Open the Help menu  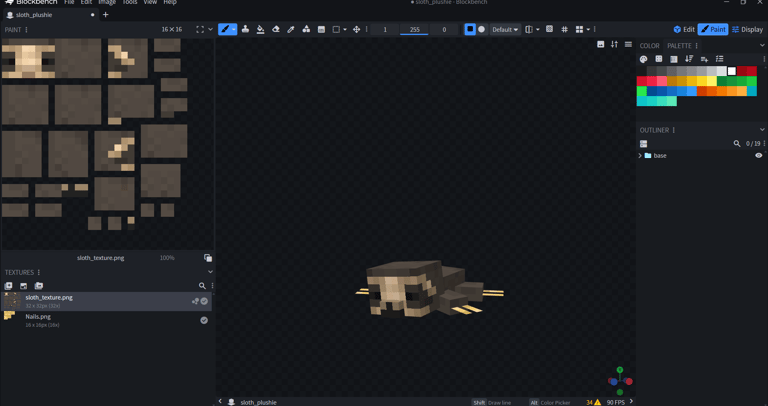click(170, 2)
